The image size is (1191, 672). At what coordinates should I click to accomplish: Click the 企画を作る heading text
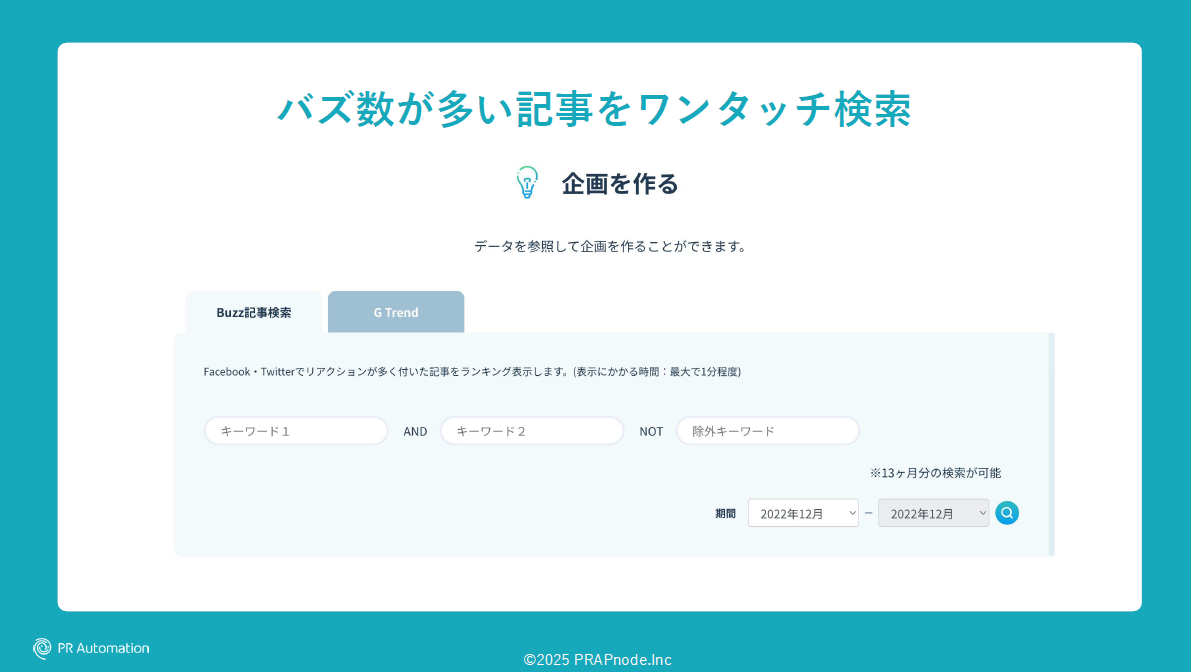pos(620,183)
